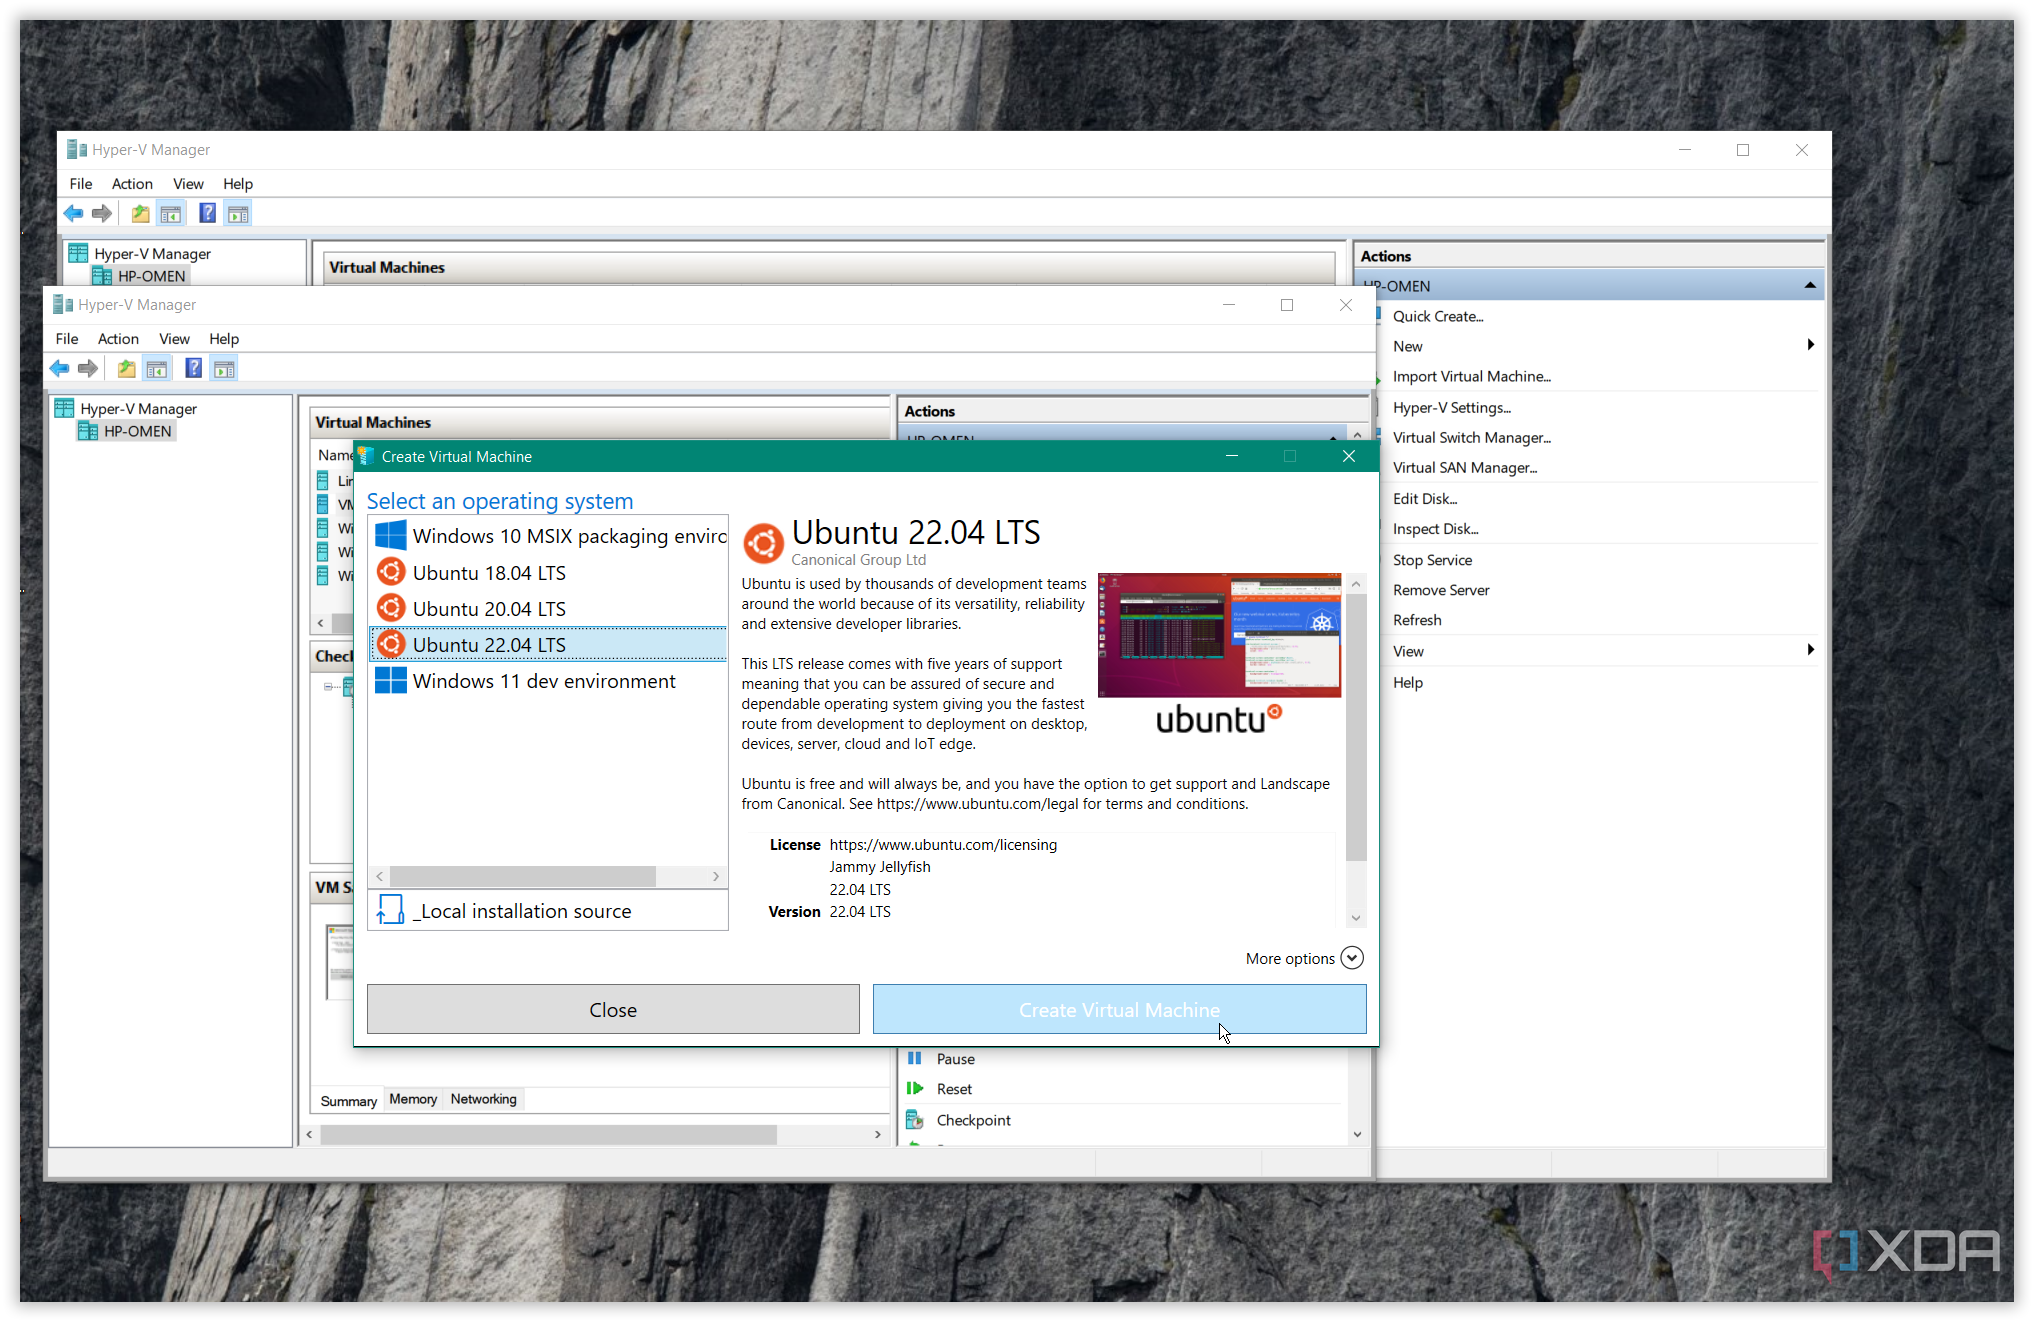Click the Local installation source icon

pyautogui.click(x=390, y=910)
